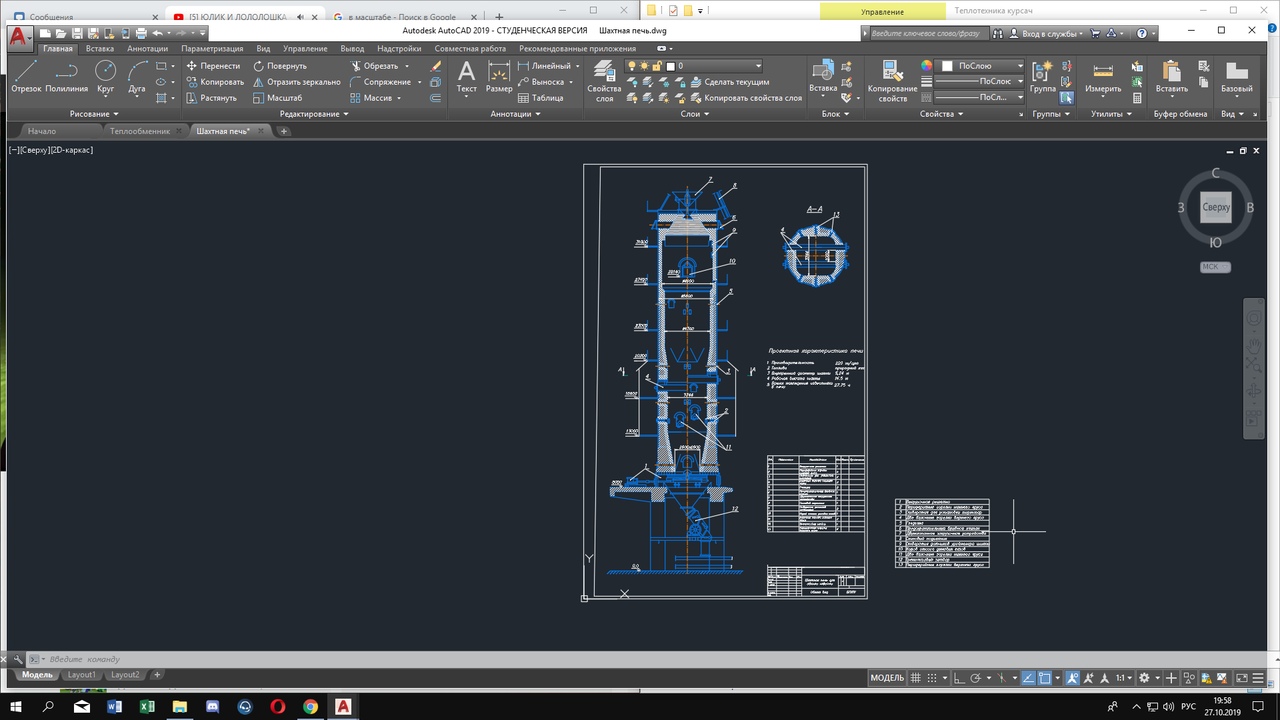Click Сделать текущим layer button
Viewport: 1280px width, 720px height.
728,82
